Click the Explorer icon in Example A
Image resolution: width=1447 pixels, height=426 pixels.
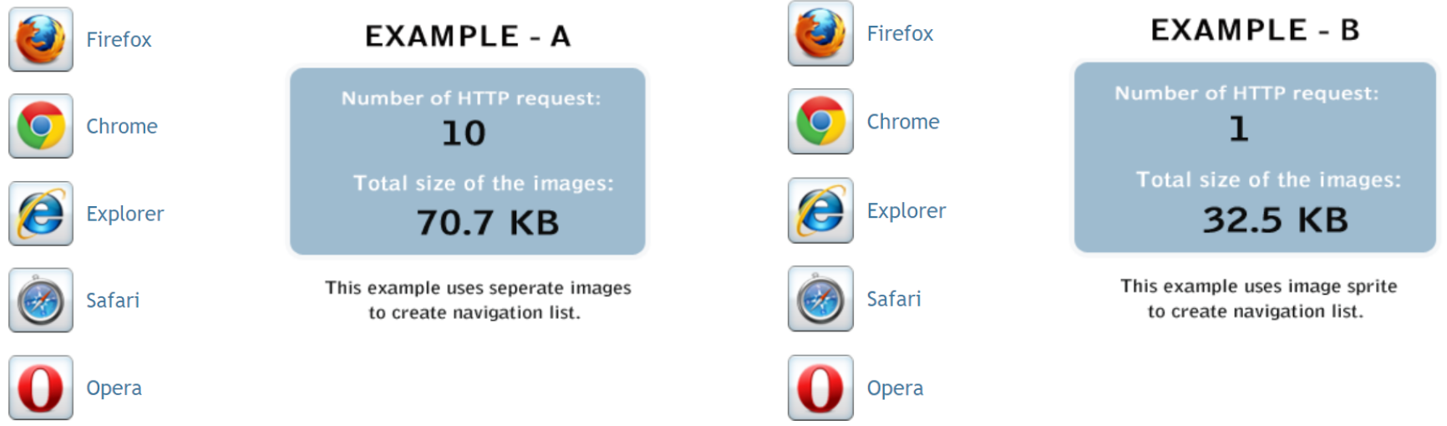pos(41,213)
